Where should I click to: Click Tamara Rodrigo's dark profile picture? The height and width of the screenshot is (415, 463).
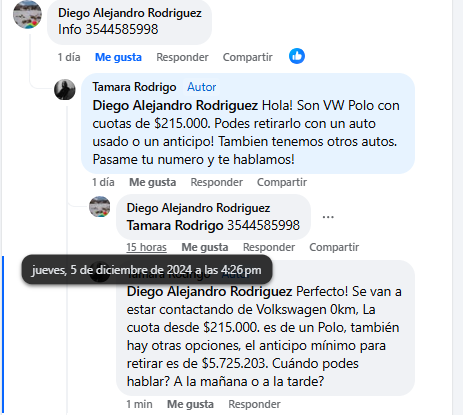click(x=65, y=90)
